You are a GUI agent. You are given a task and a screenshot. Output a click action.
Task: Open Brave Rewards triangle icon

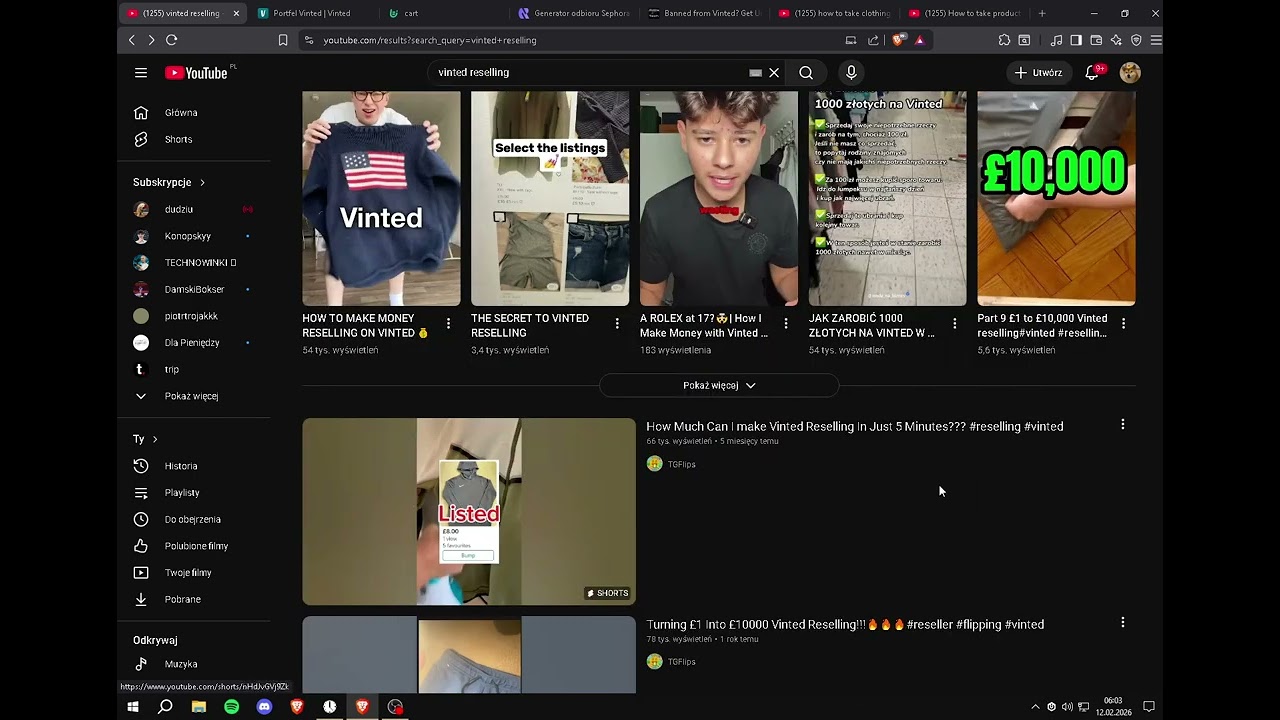coord(919,40)
